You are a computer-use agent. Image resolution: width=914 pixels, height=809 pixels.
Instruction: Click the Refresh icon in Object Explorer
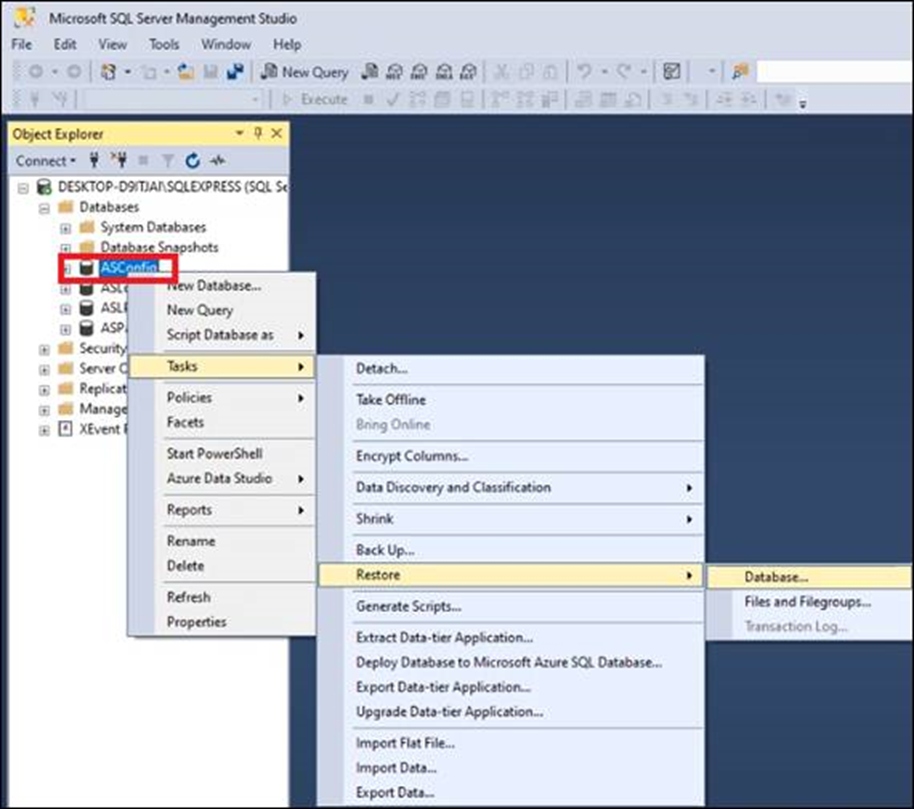click(x=192, y=160)
